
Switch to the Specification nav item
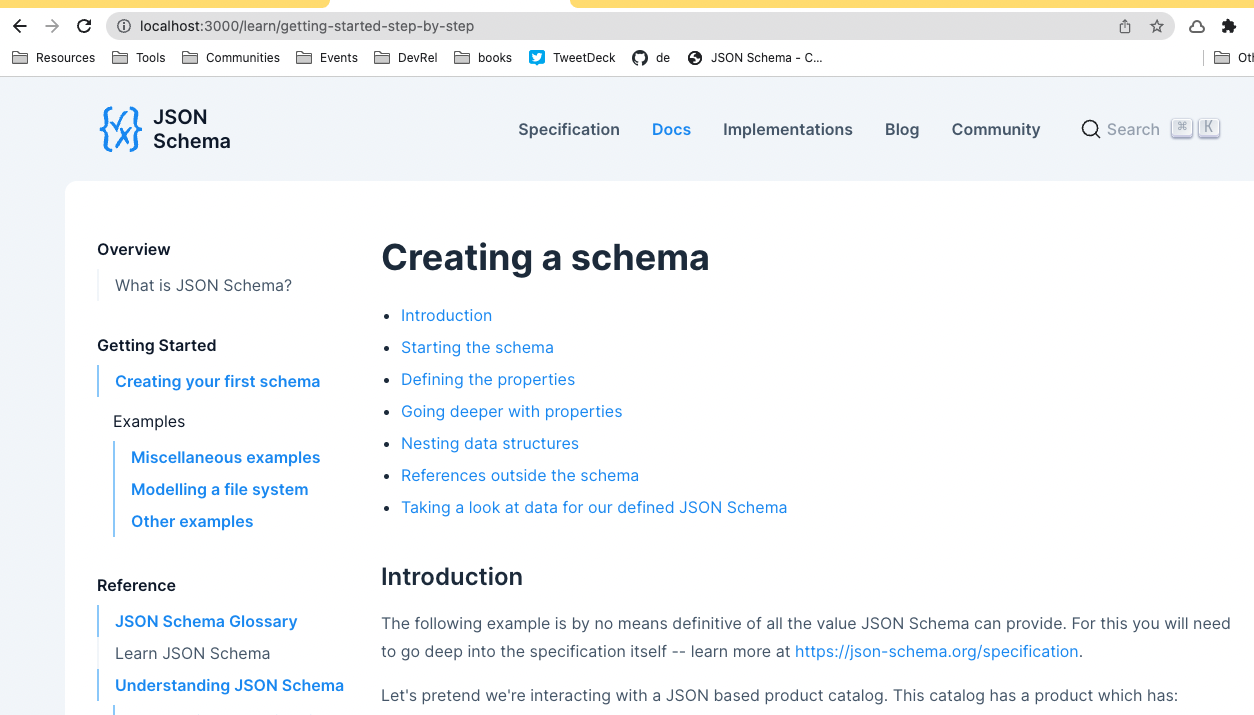(568, 129)
